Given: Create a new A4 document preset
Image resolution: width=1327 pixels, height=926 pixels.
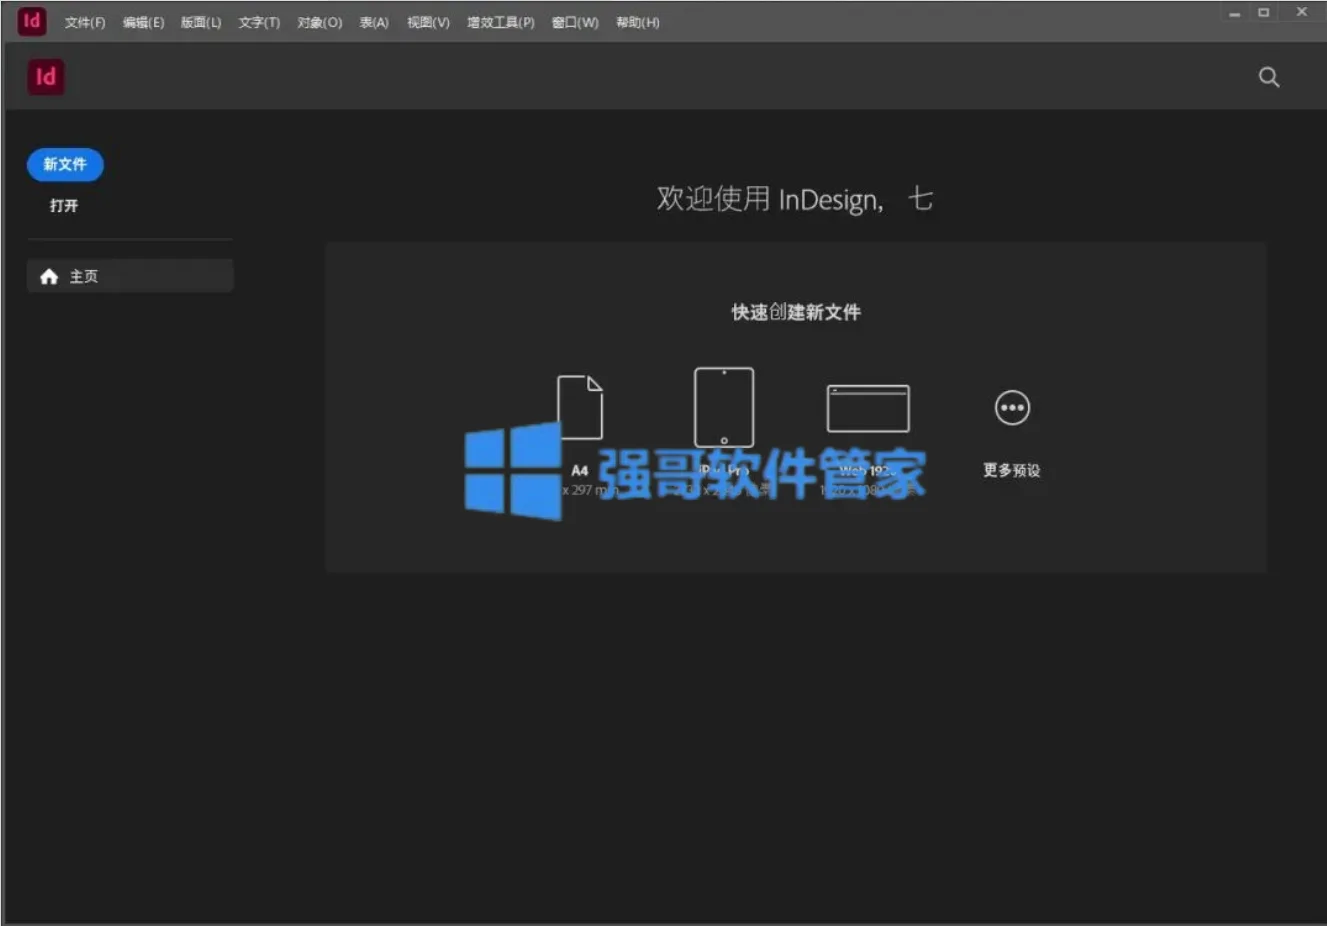Looking at the screenshot, I should 580,408.
